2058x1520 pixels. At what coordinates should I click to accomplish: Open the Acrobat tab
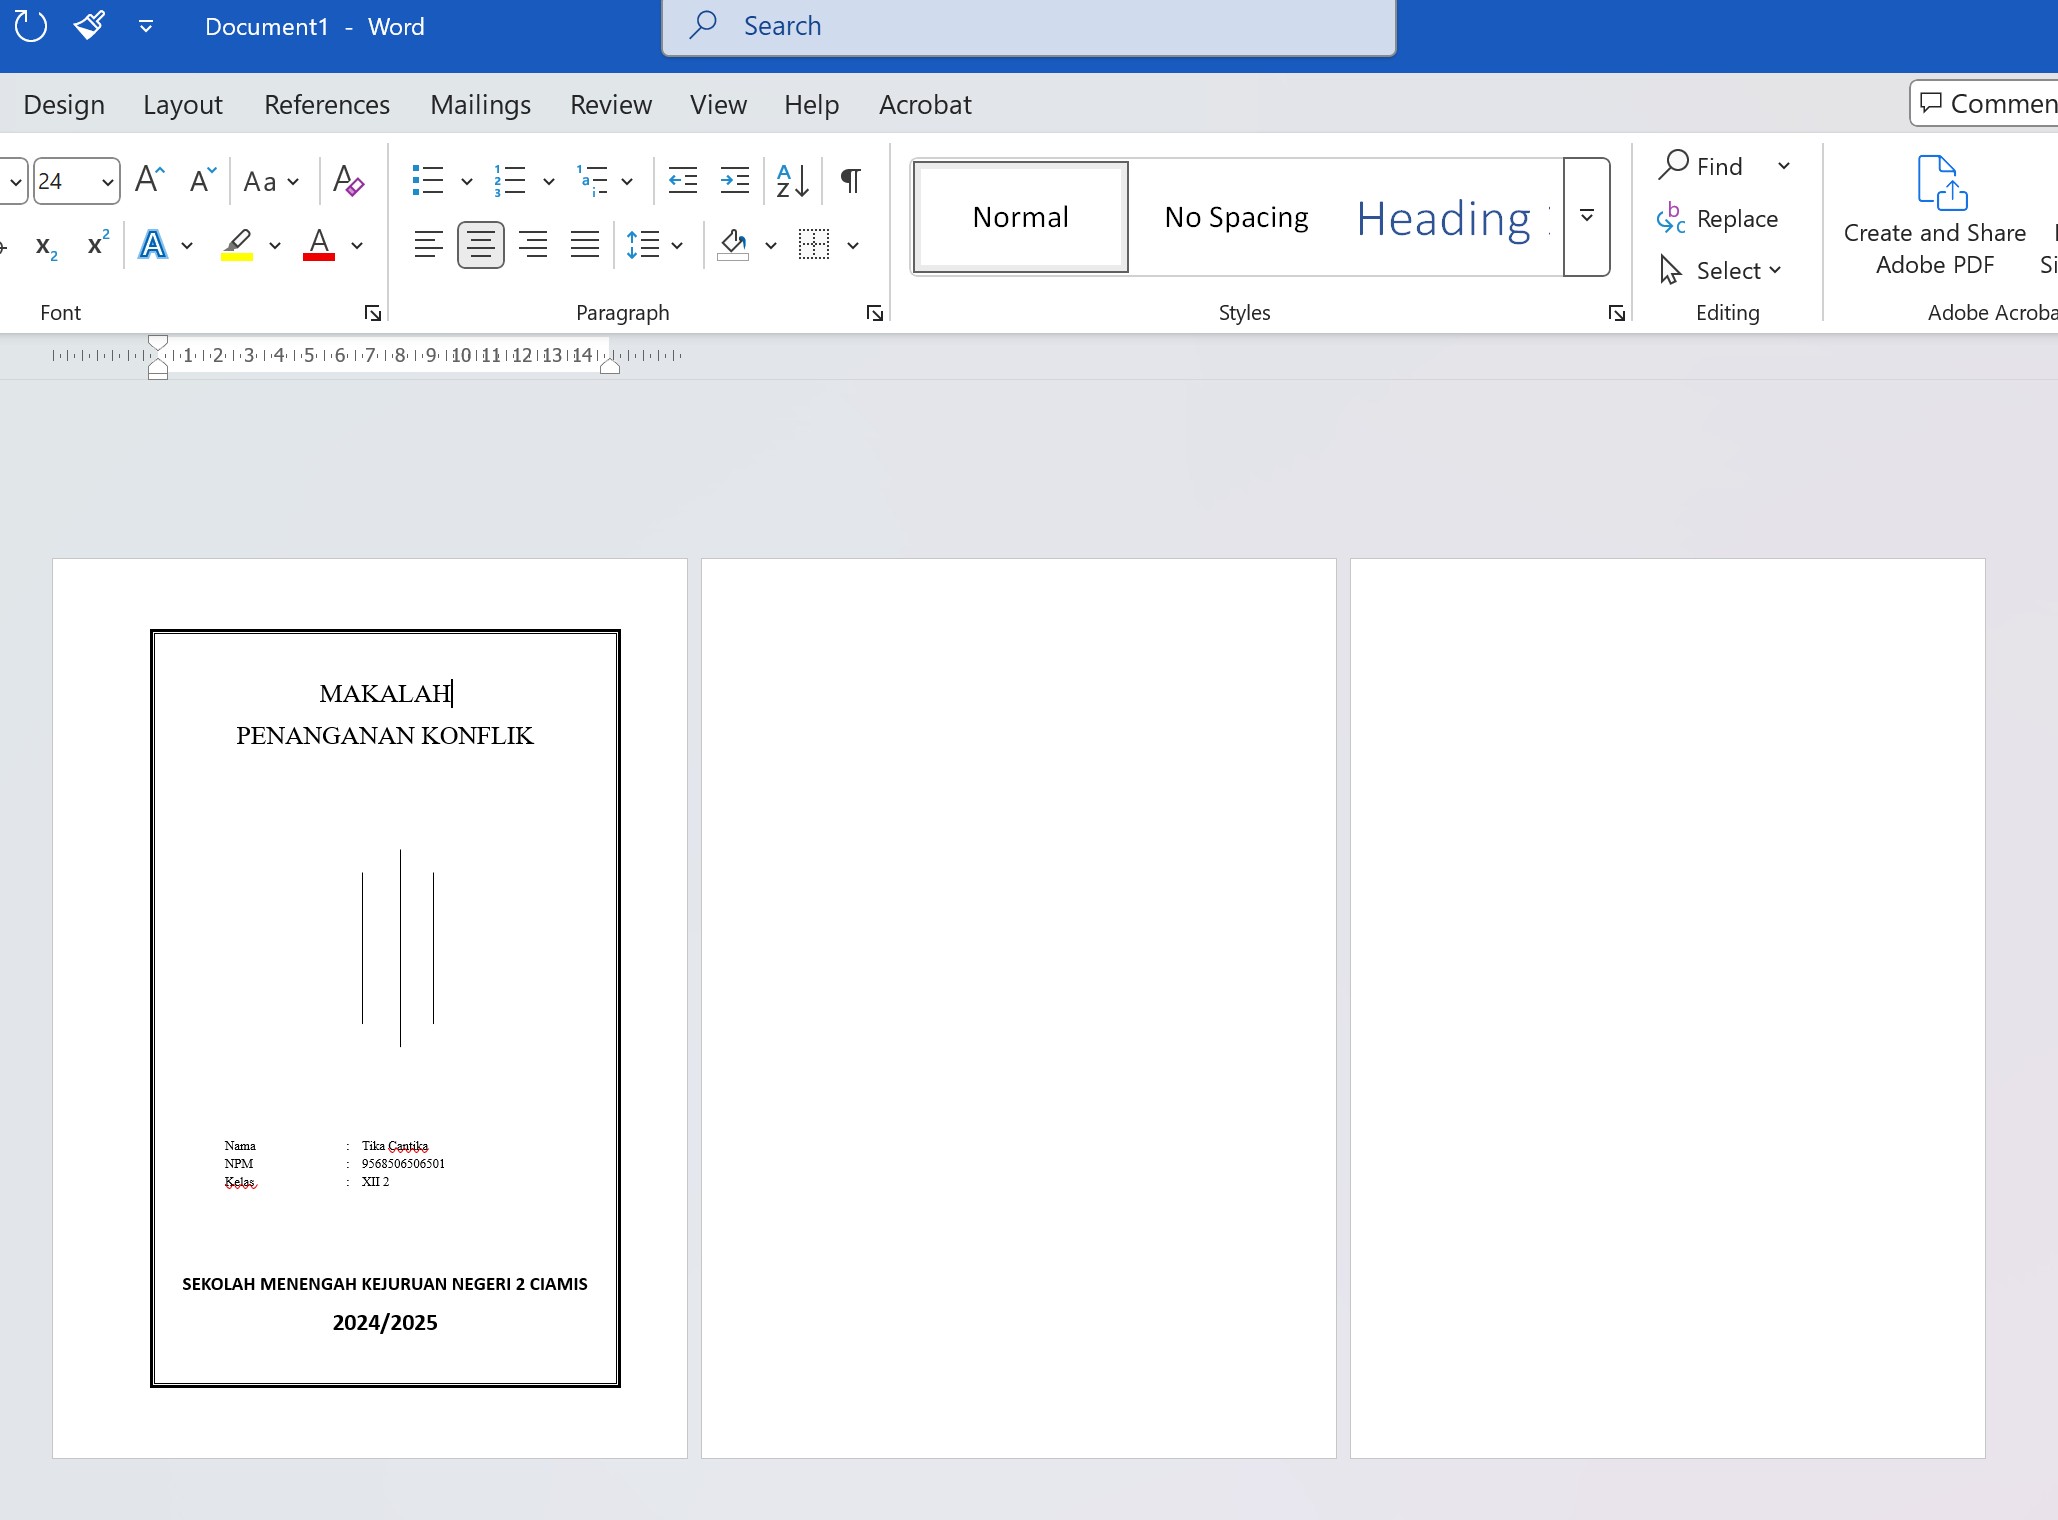(x=925, y=105)
